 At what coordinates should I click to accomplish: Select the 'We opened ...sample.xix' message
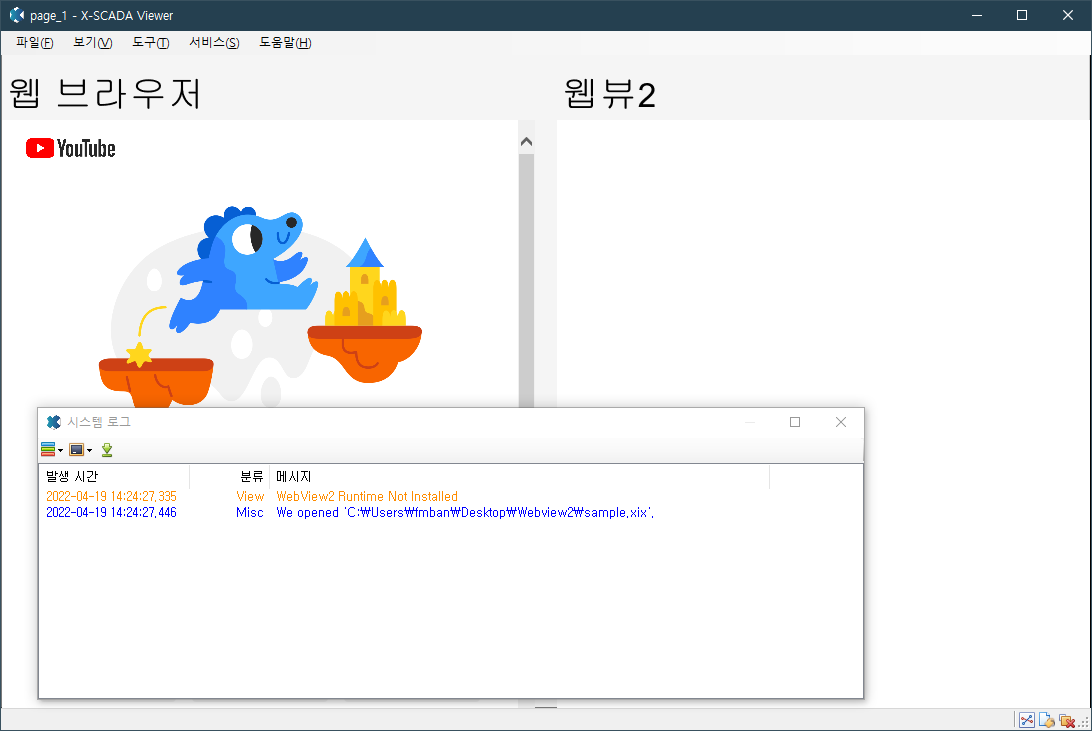[465, 512]
